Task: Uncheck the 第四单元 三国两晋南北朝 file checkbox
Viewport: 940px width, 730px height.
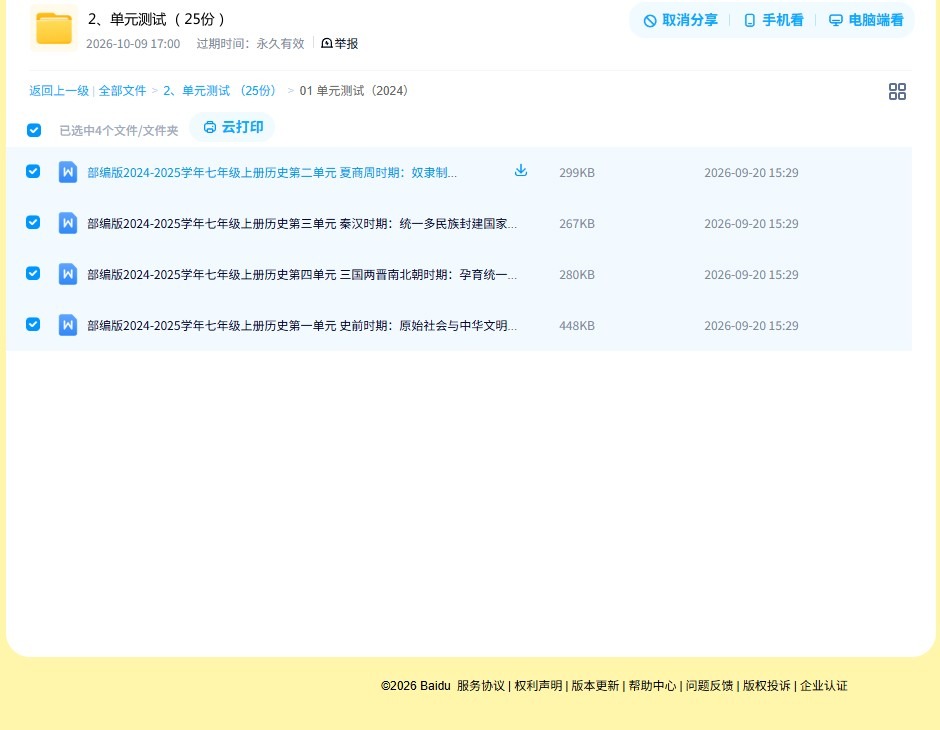Action: tap(33, 273)
